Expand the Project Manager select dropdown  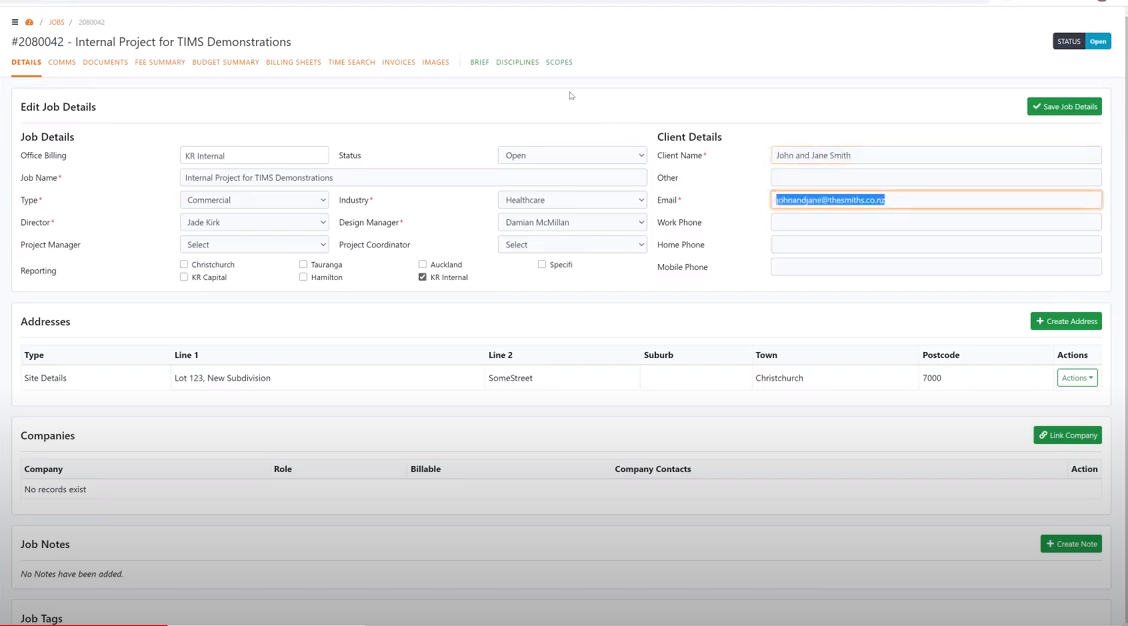point(254,244)
